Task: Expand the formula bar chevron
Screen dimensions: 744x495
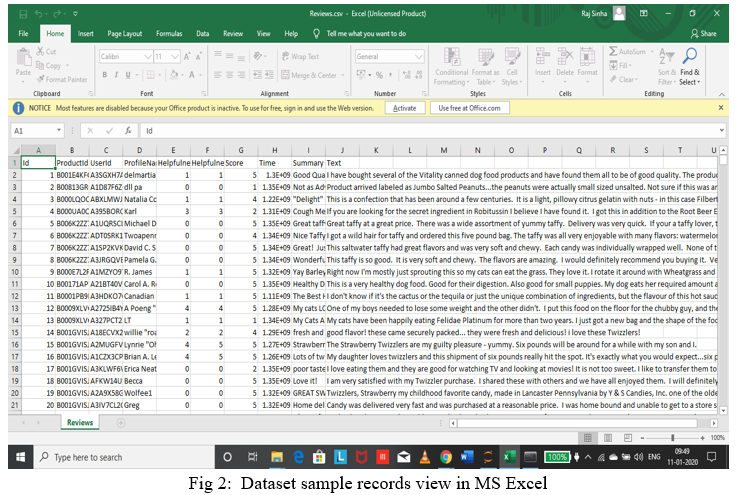Action: [x=722, y=131]
